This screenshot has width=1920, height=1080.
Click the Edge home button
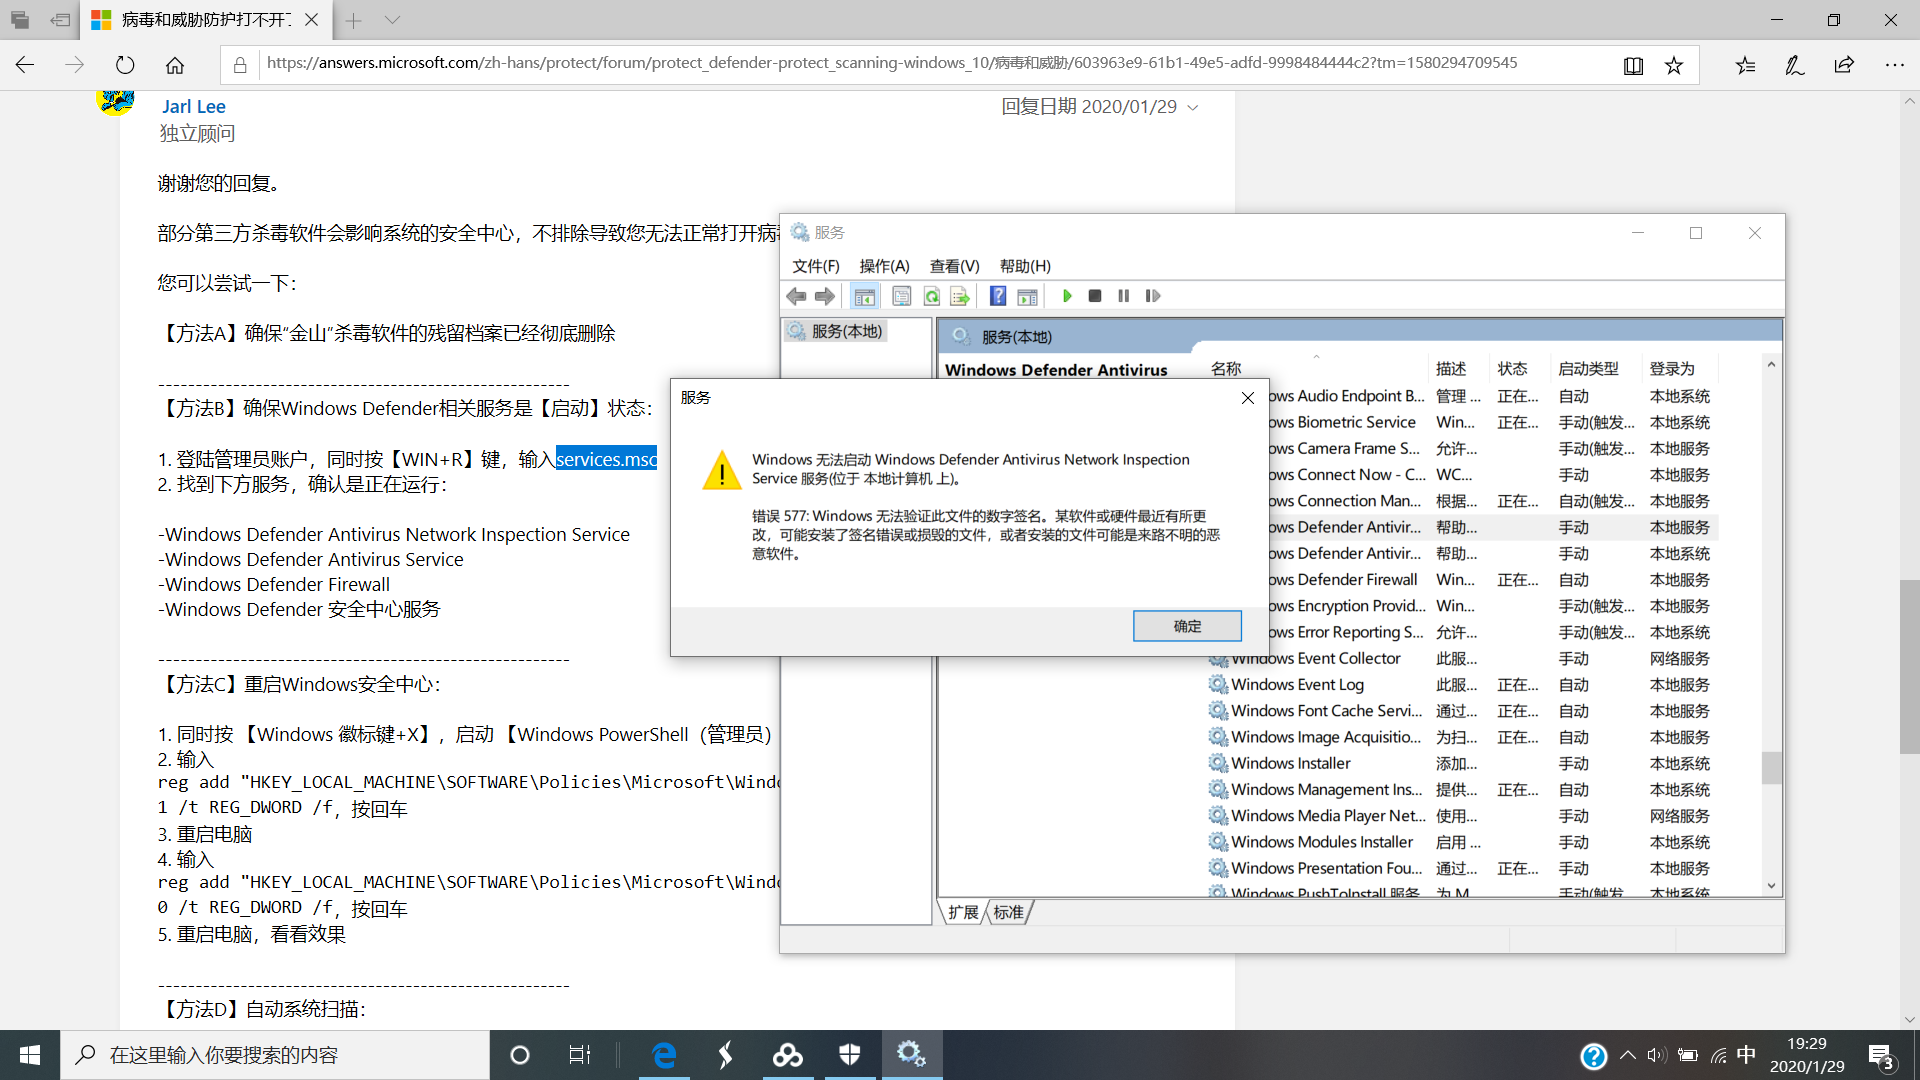[175, 65]
